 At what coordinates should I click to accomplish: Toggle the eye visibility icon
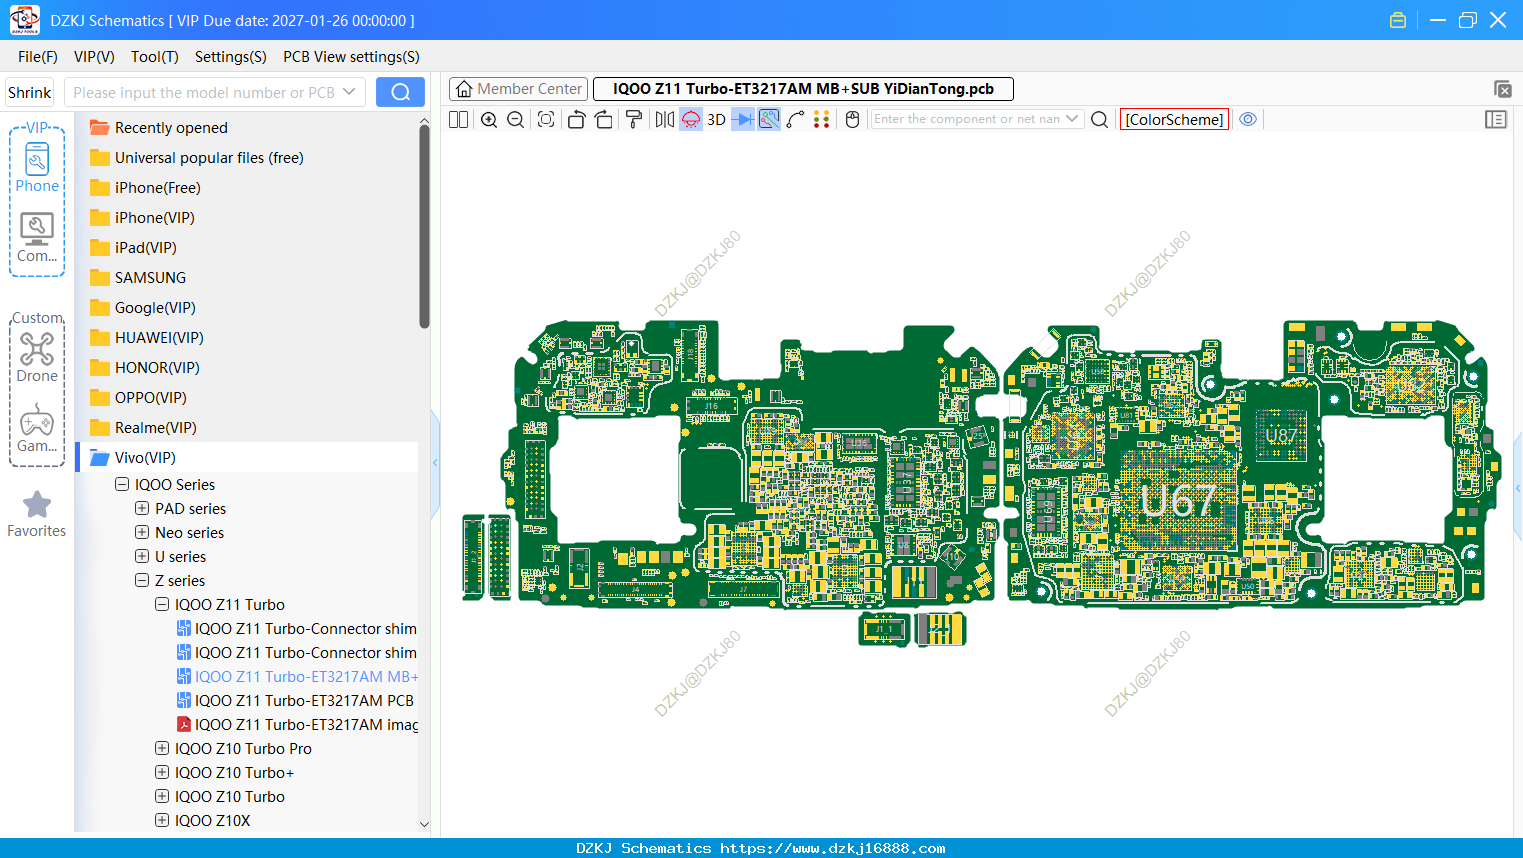click(x=1248, y=119)
